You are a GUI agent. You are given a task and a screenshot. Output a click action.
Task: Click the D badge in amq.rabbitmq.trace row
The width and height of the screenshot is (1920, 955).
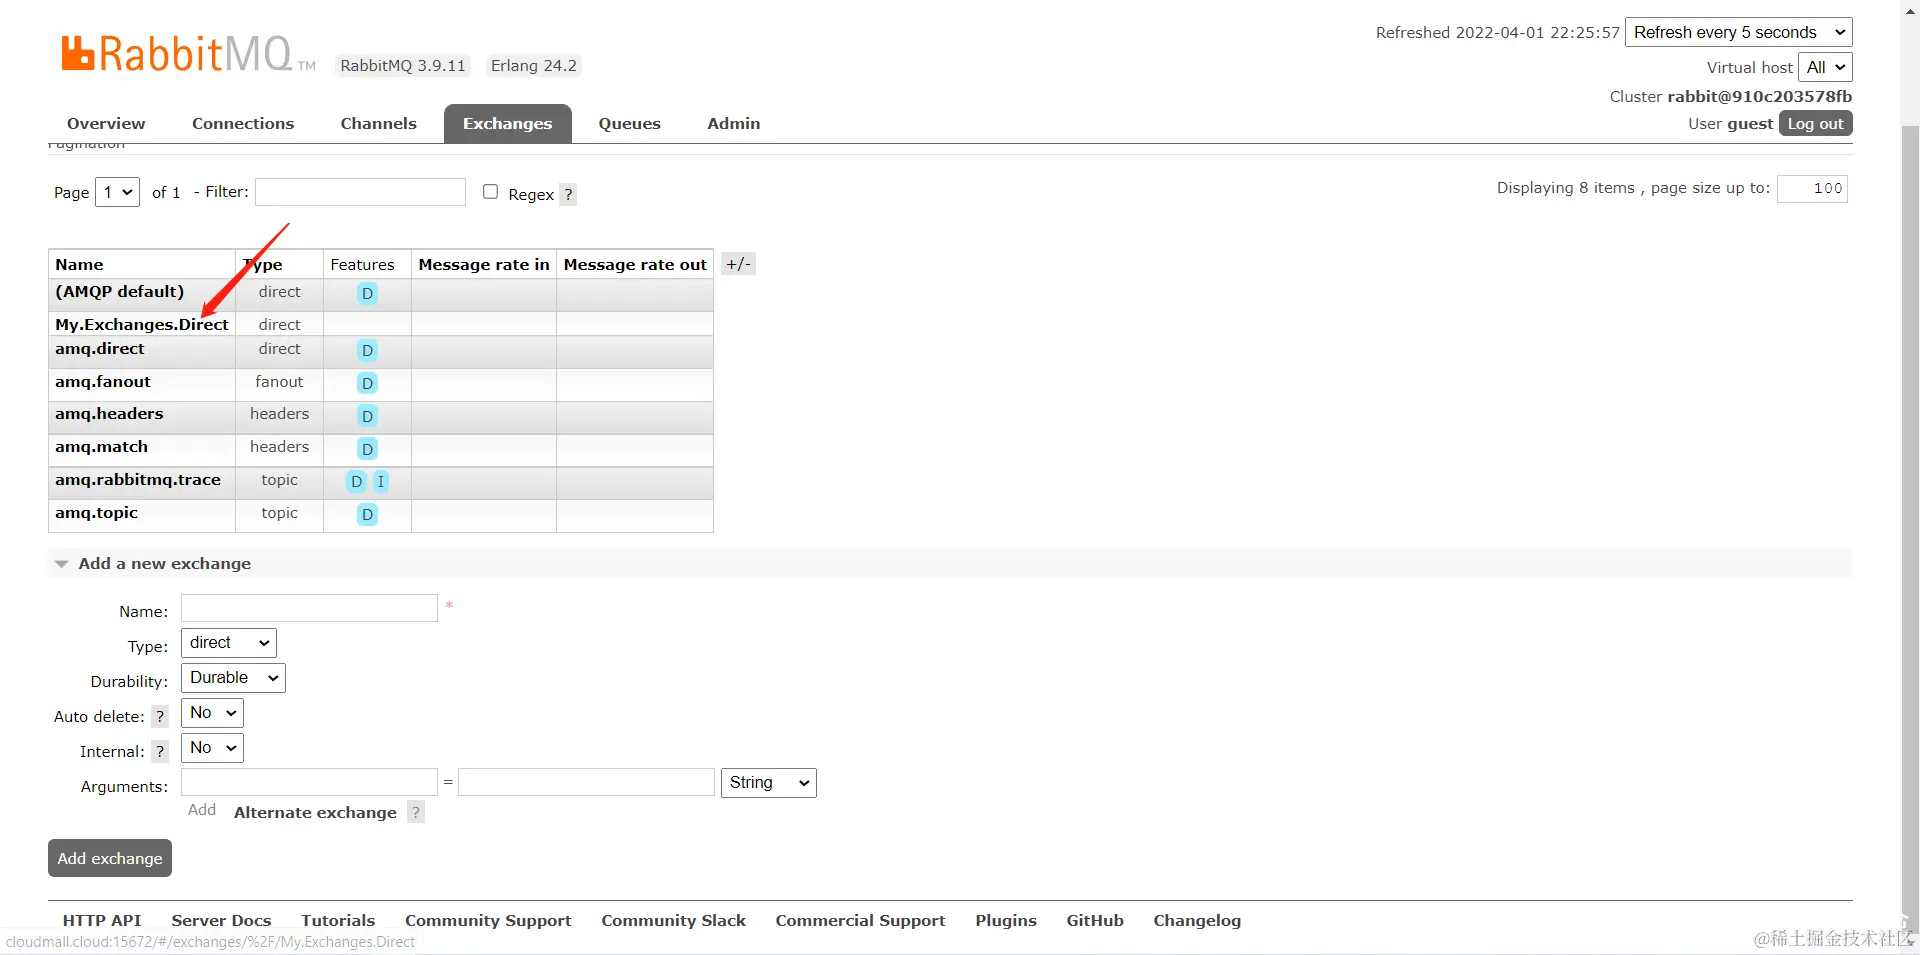click(356, 482)
